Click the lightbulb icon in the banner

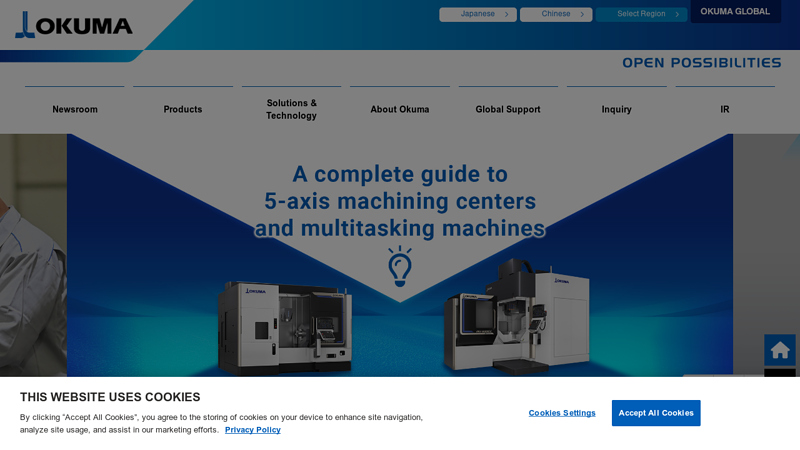coord(400,266)
